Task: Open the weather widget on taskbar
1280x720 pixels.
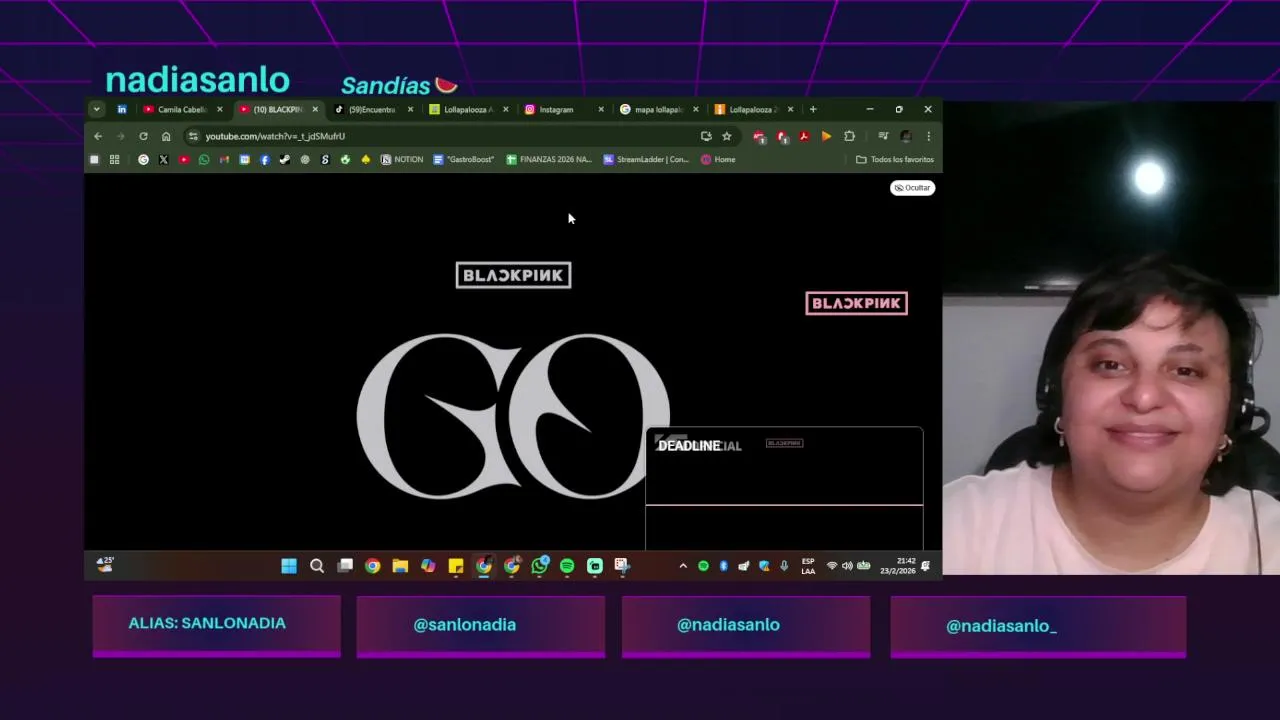Action: point(105,565)
